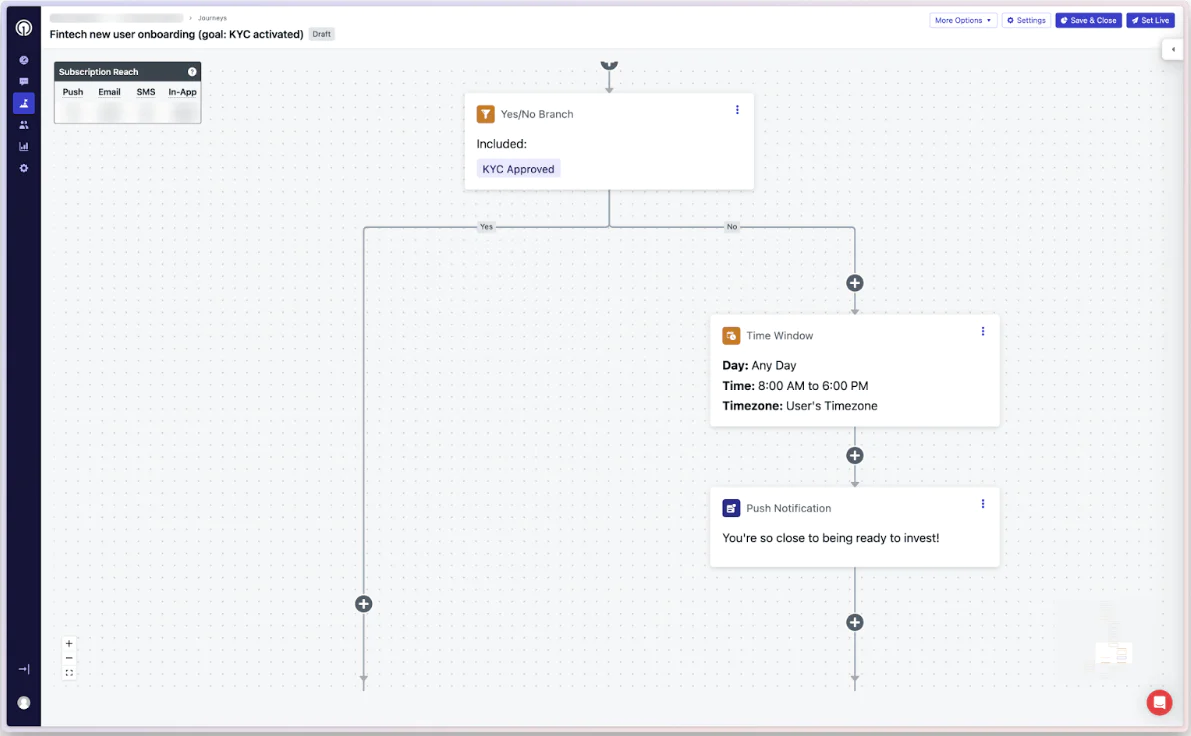Open the Journeys flag icon in sidebar
Image resolution: width=1191 pixels, height=736 pixels.
coord(23,103)
